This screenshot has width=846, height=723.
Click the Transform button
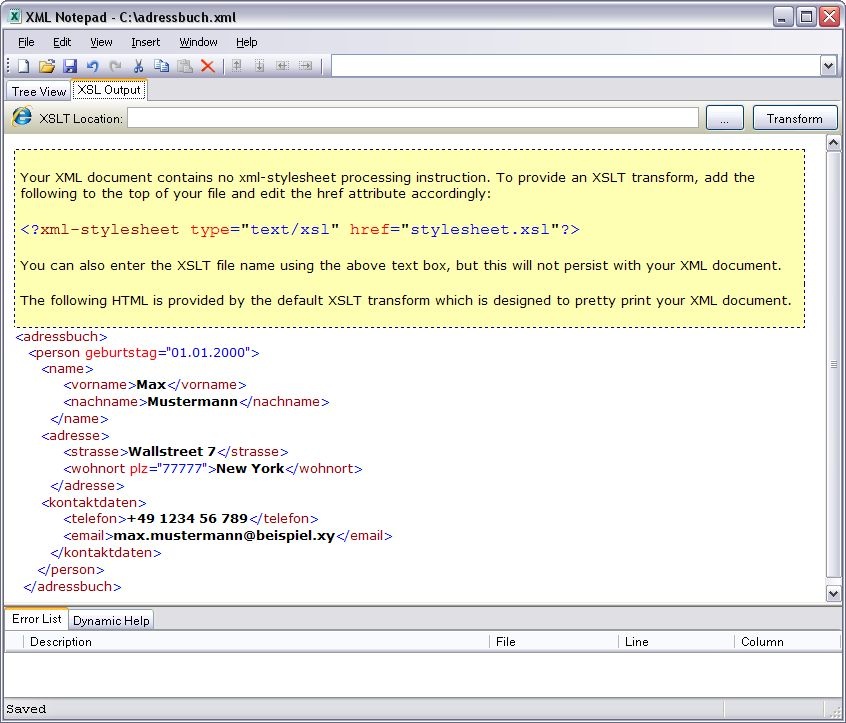[794, 118]
